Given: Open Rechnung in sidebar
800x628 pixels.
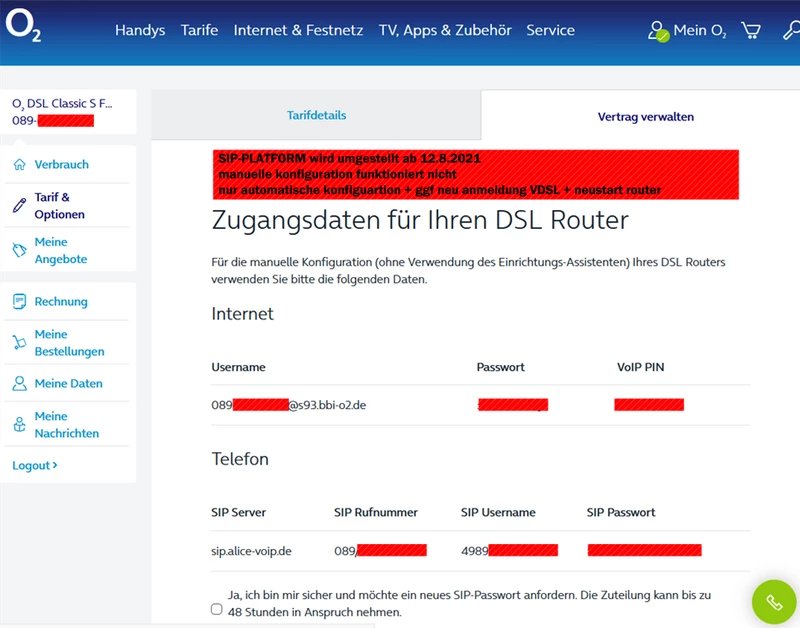Looking at the screenshot, I should point(61,302).
